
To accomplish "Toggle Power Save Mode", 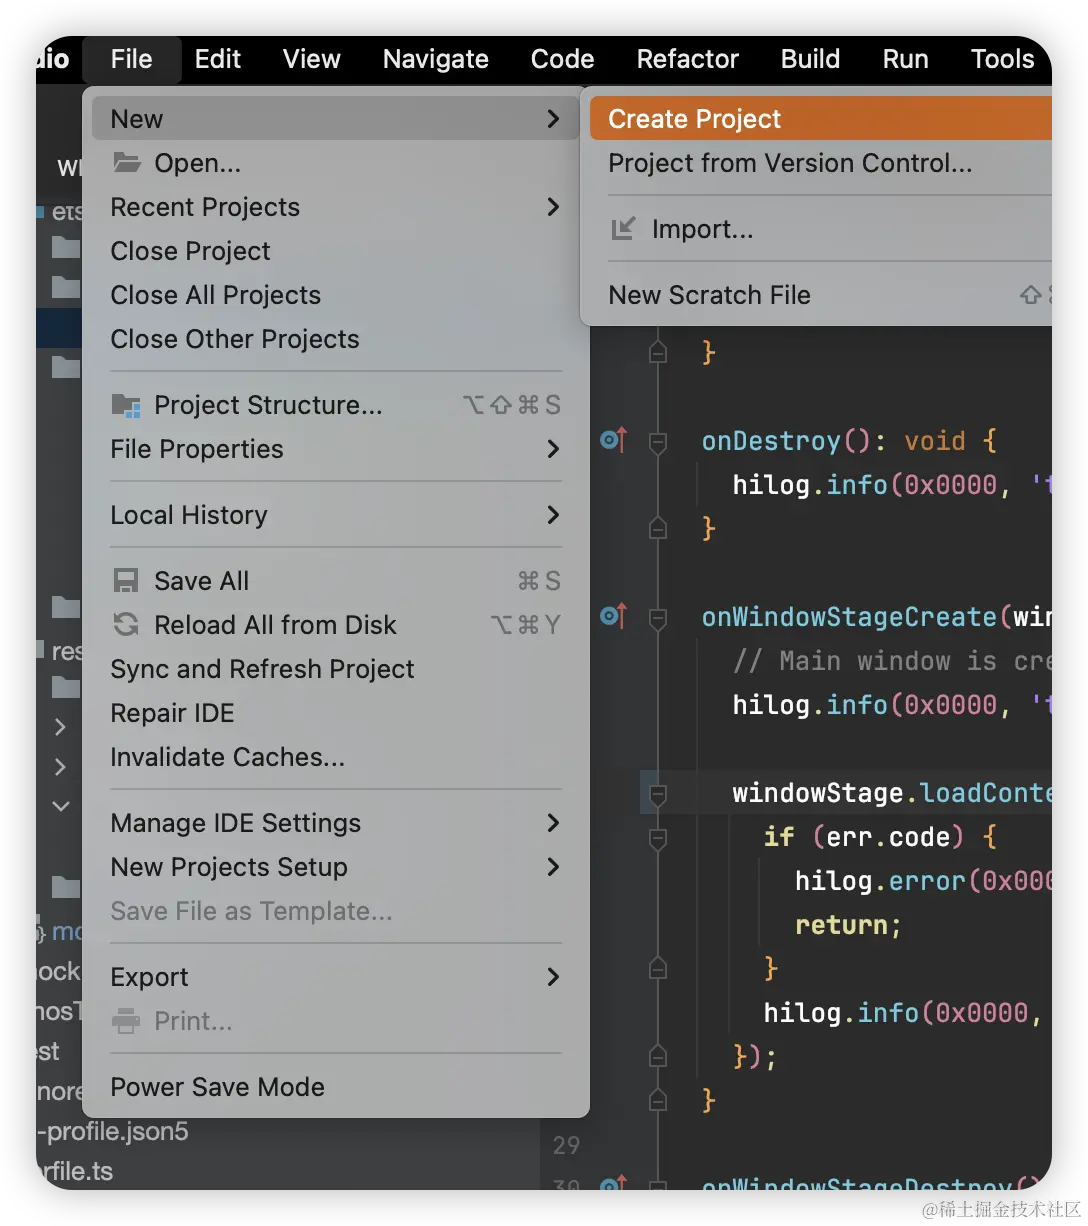I will pos(217,1087).
